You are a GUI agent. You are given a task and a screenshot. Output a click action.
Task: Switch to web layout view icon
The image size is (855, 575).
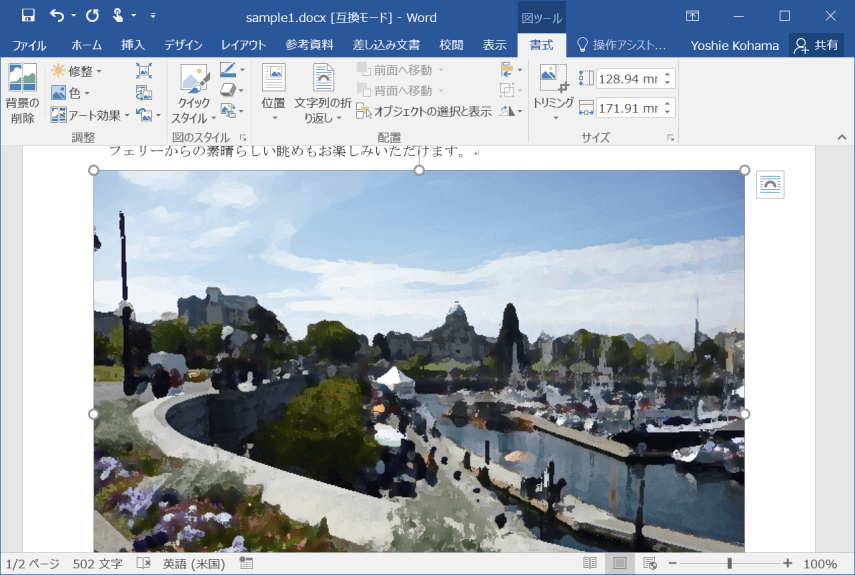649,563
